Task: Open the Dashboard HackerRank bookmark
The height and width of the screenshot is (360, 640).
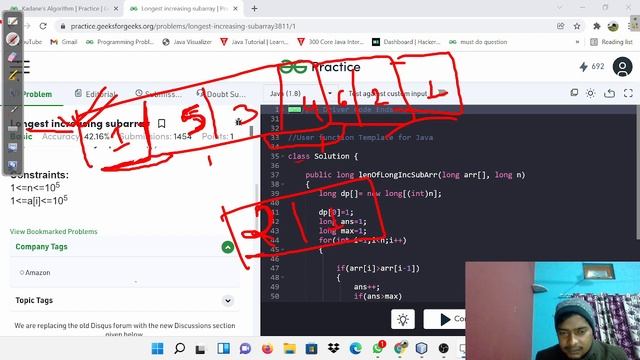Action: point(406,42)
